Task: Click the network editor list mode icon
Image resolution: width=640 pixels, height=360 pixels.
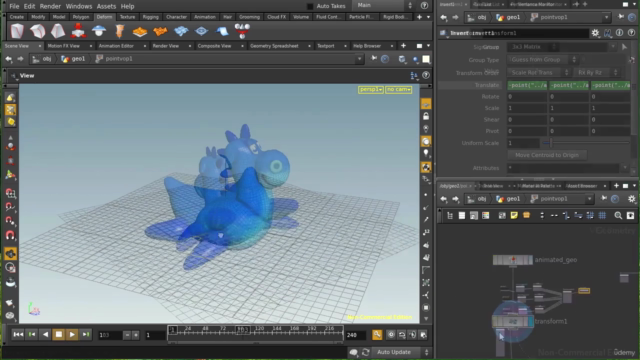Action: click(462, 216)
